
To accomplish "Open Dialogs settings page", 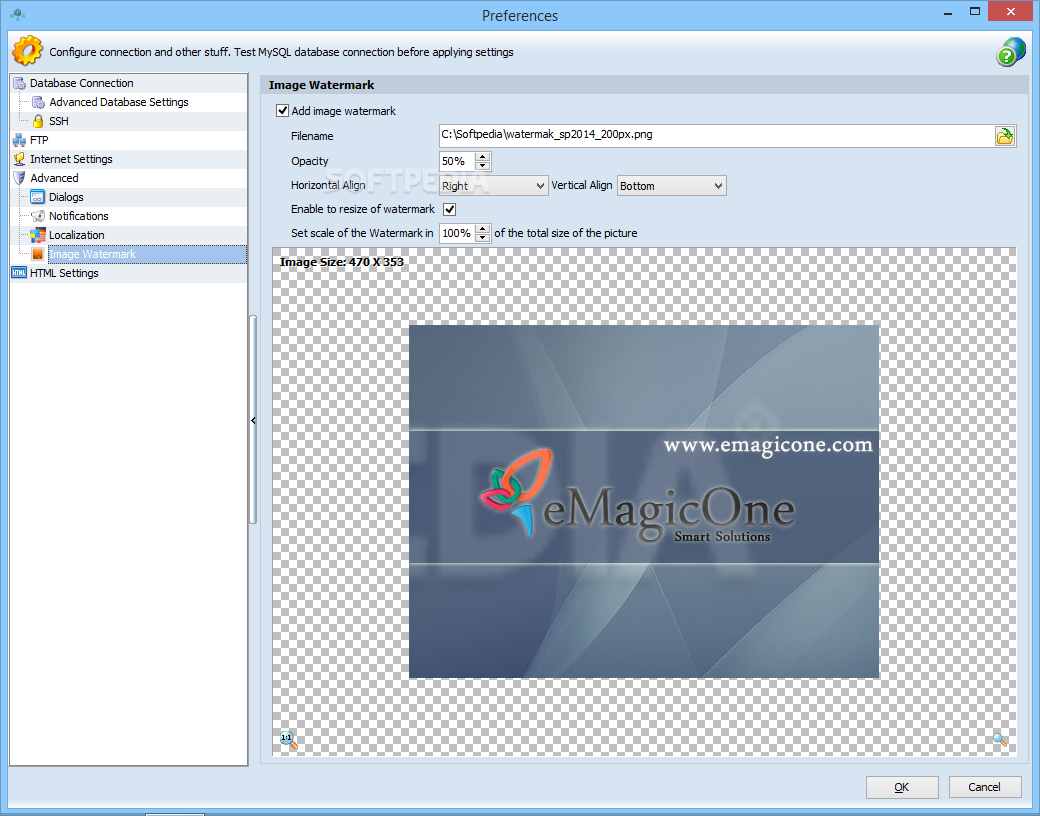I will 66,197.
